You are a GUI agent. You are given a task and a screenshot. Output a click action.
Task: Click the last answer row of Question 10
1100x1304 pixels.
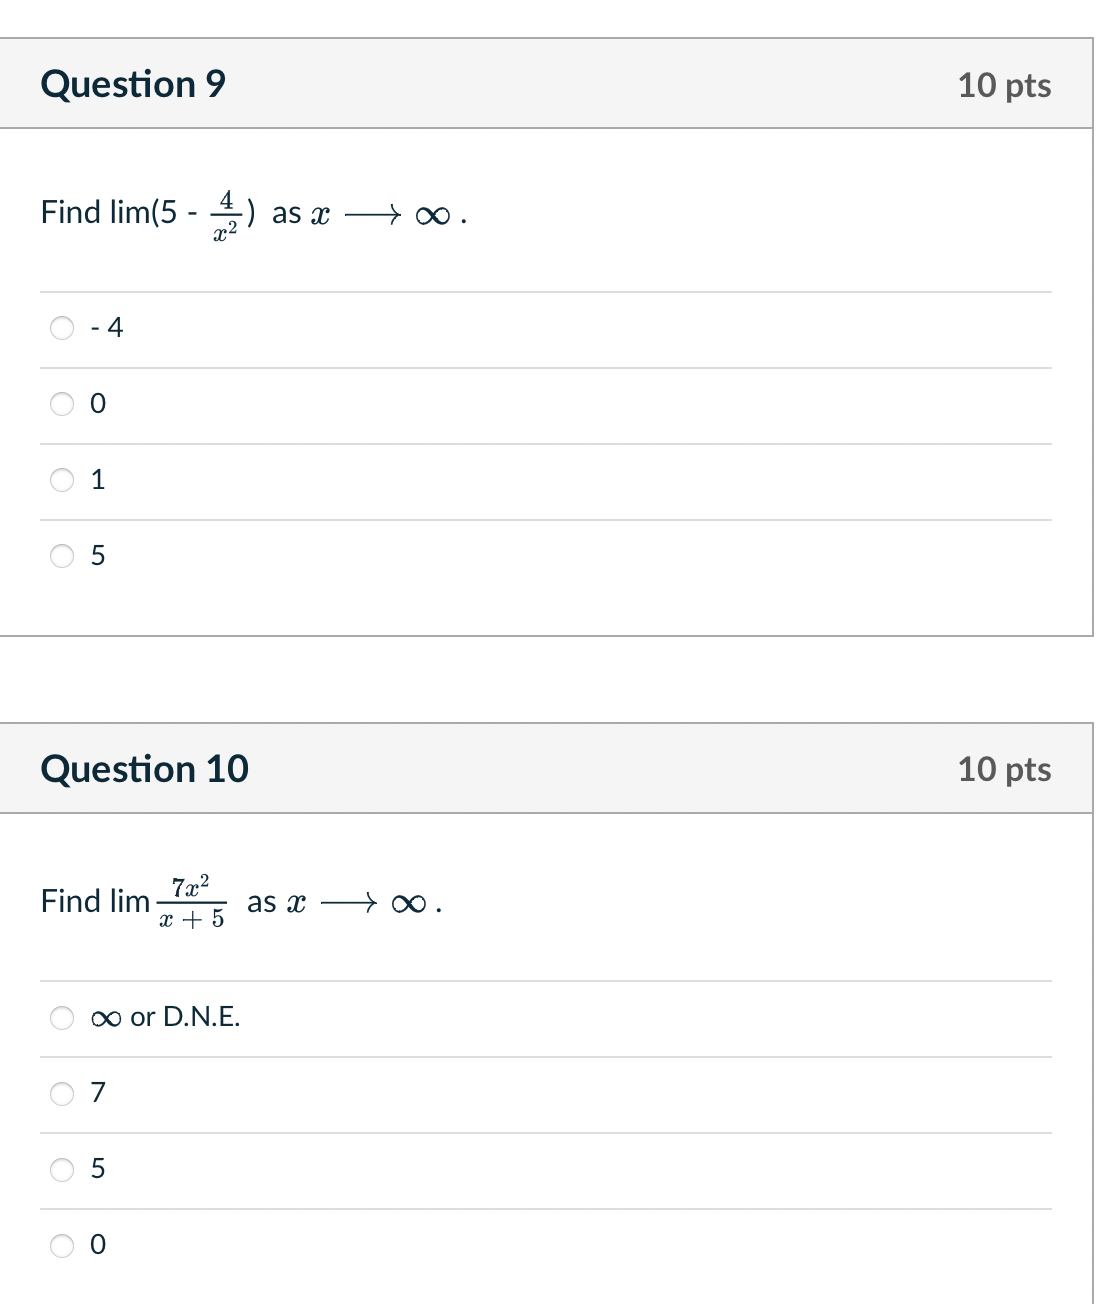(x=400, y=1246)
